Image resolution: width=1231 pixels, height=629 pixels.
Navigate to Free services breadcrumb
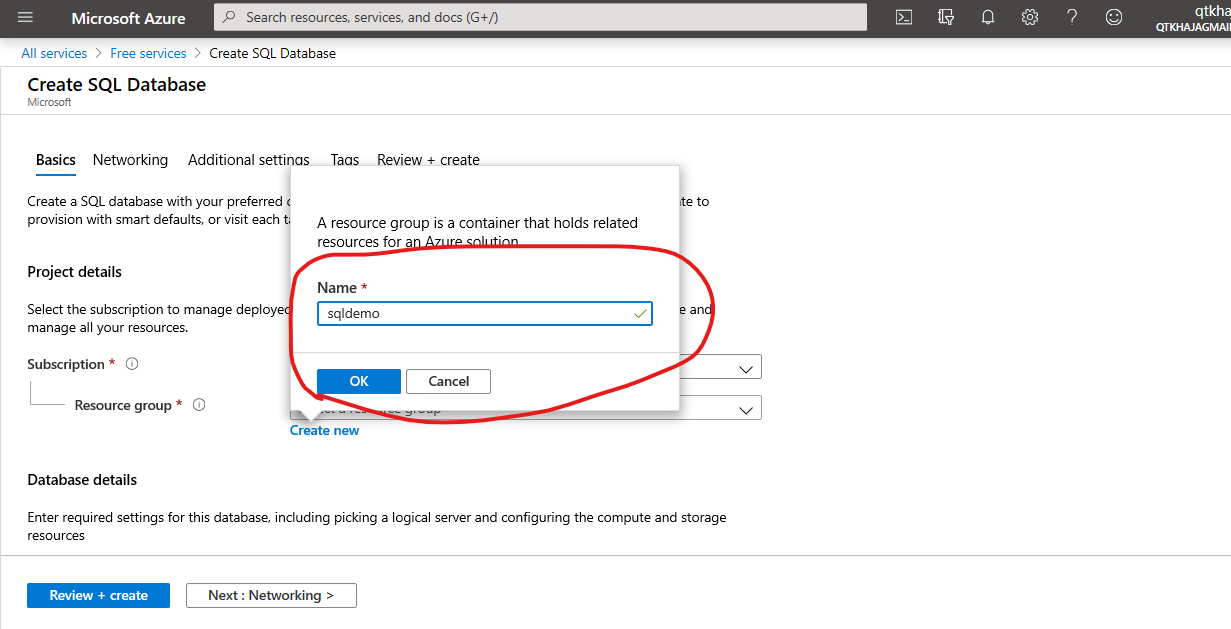pyautogui.click(x=148, y=53)
